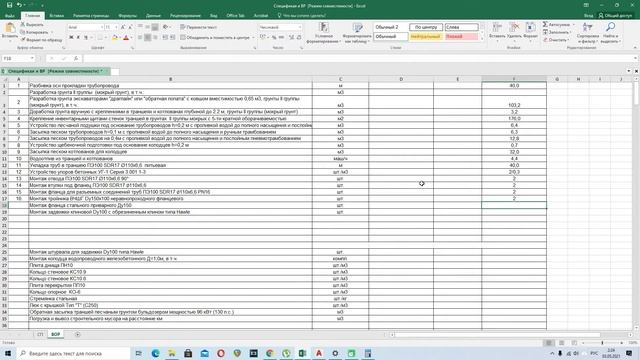Insert cells using Вставить in Cells group
Viewport: 640px width, 360px height.
coord(497,32)
